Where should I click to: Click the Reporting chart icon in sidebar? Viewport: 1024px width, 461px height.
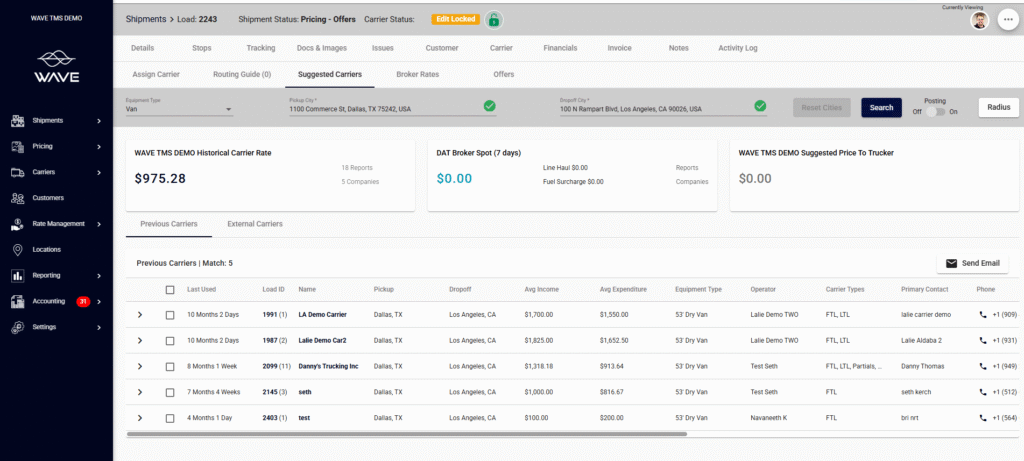(x=18, y=275)
